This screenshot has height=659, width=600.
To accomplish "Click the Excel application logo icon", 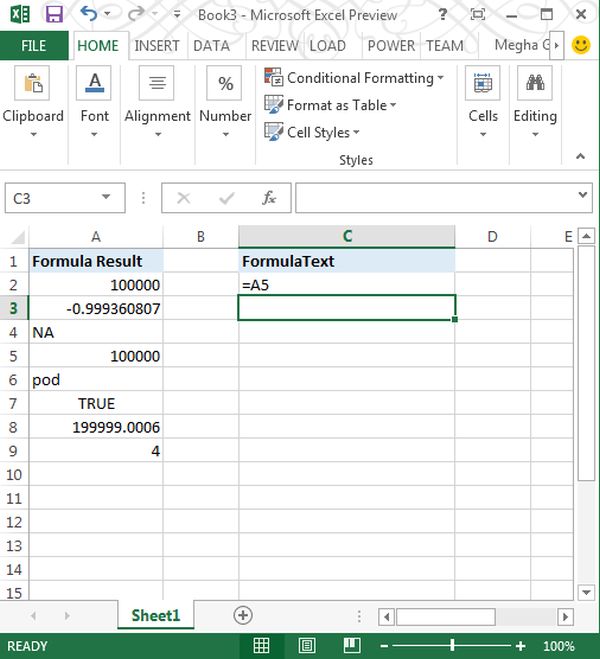I will point(20,15).
